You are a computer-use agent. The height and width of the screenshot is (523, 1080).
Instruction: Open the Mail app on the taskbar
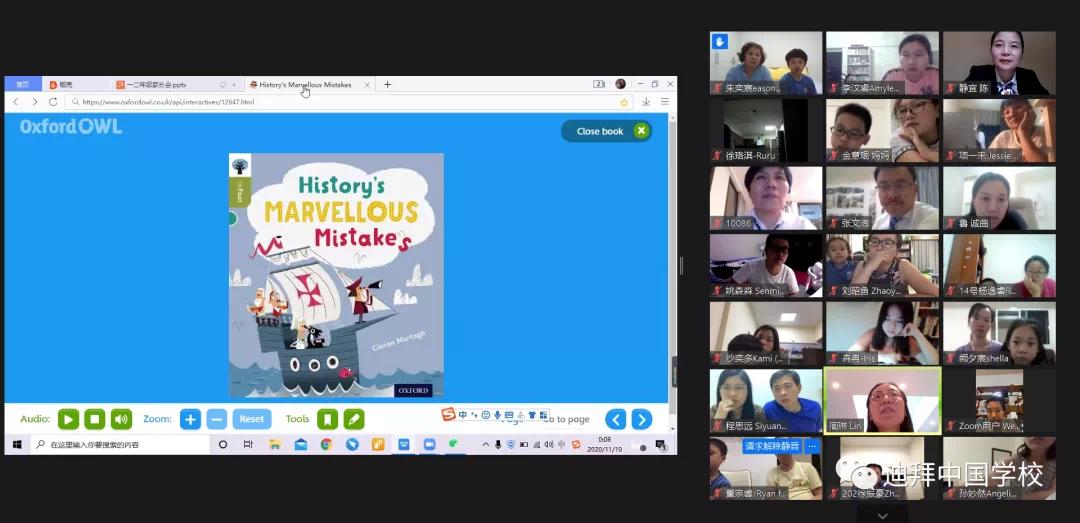[x=301, y=444]
